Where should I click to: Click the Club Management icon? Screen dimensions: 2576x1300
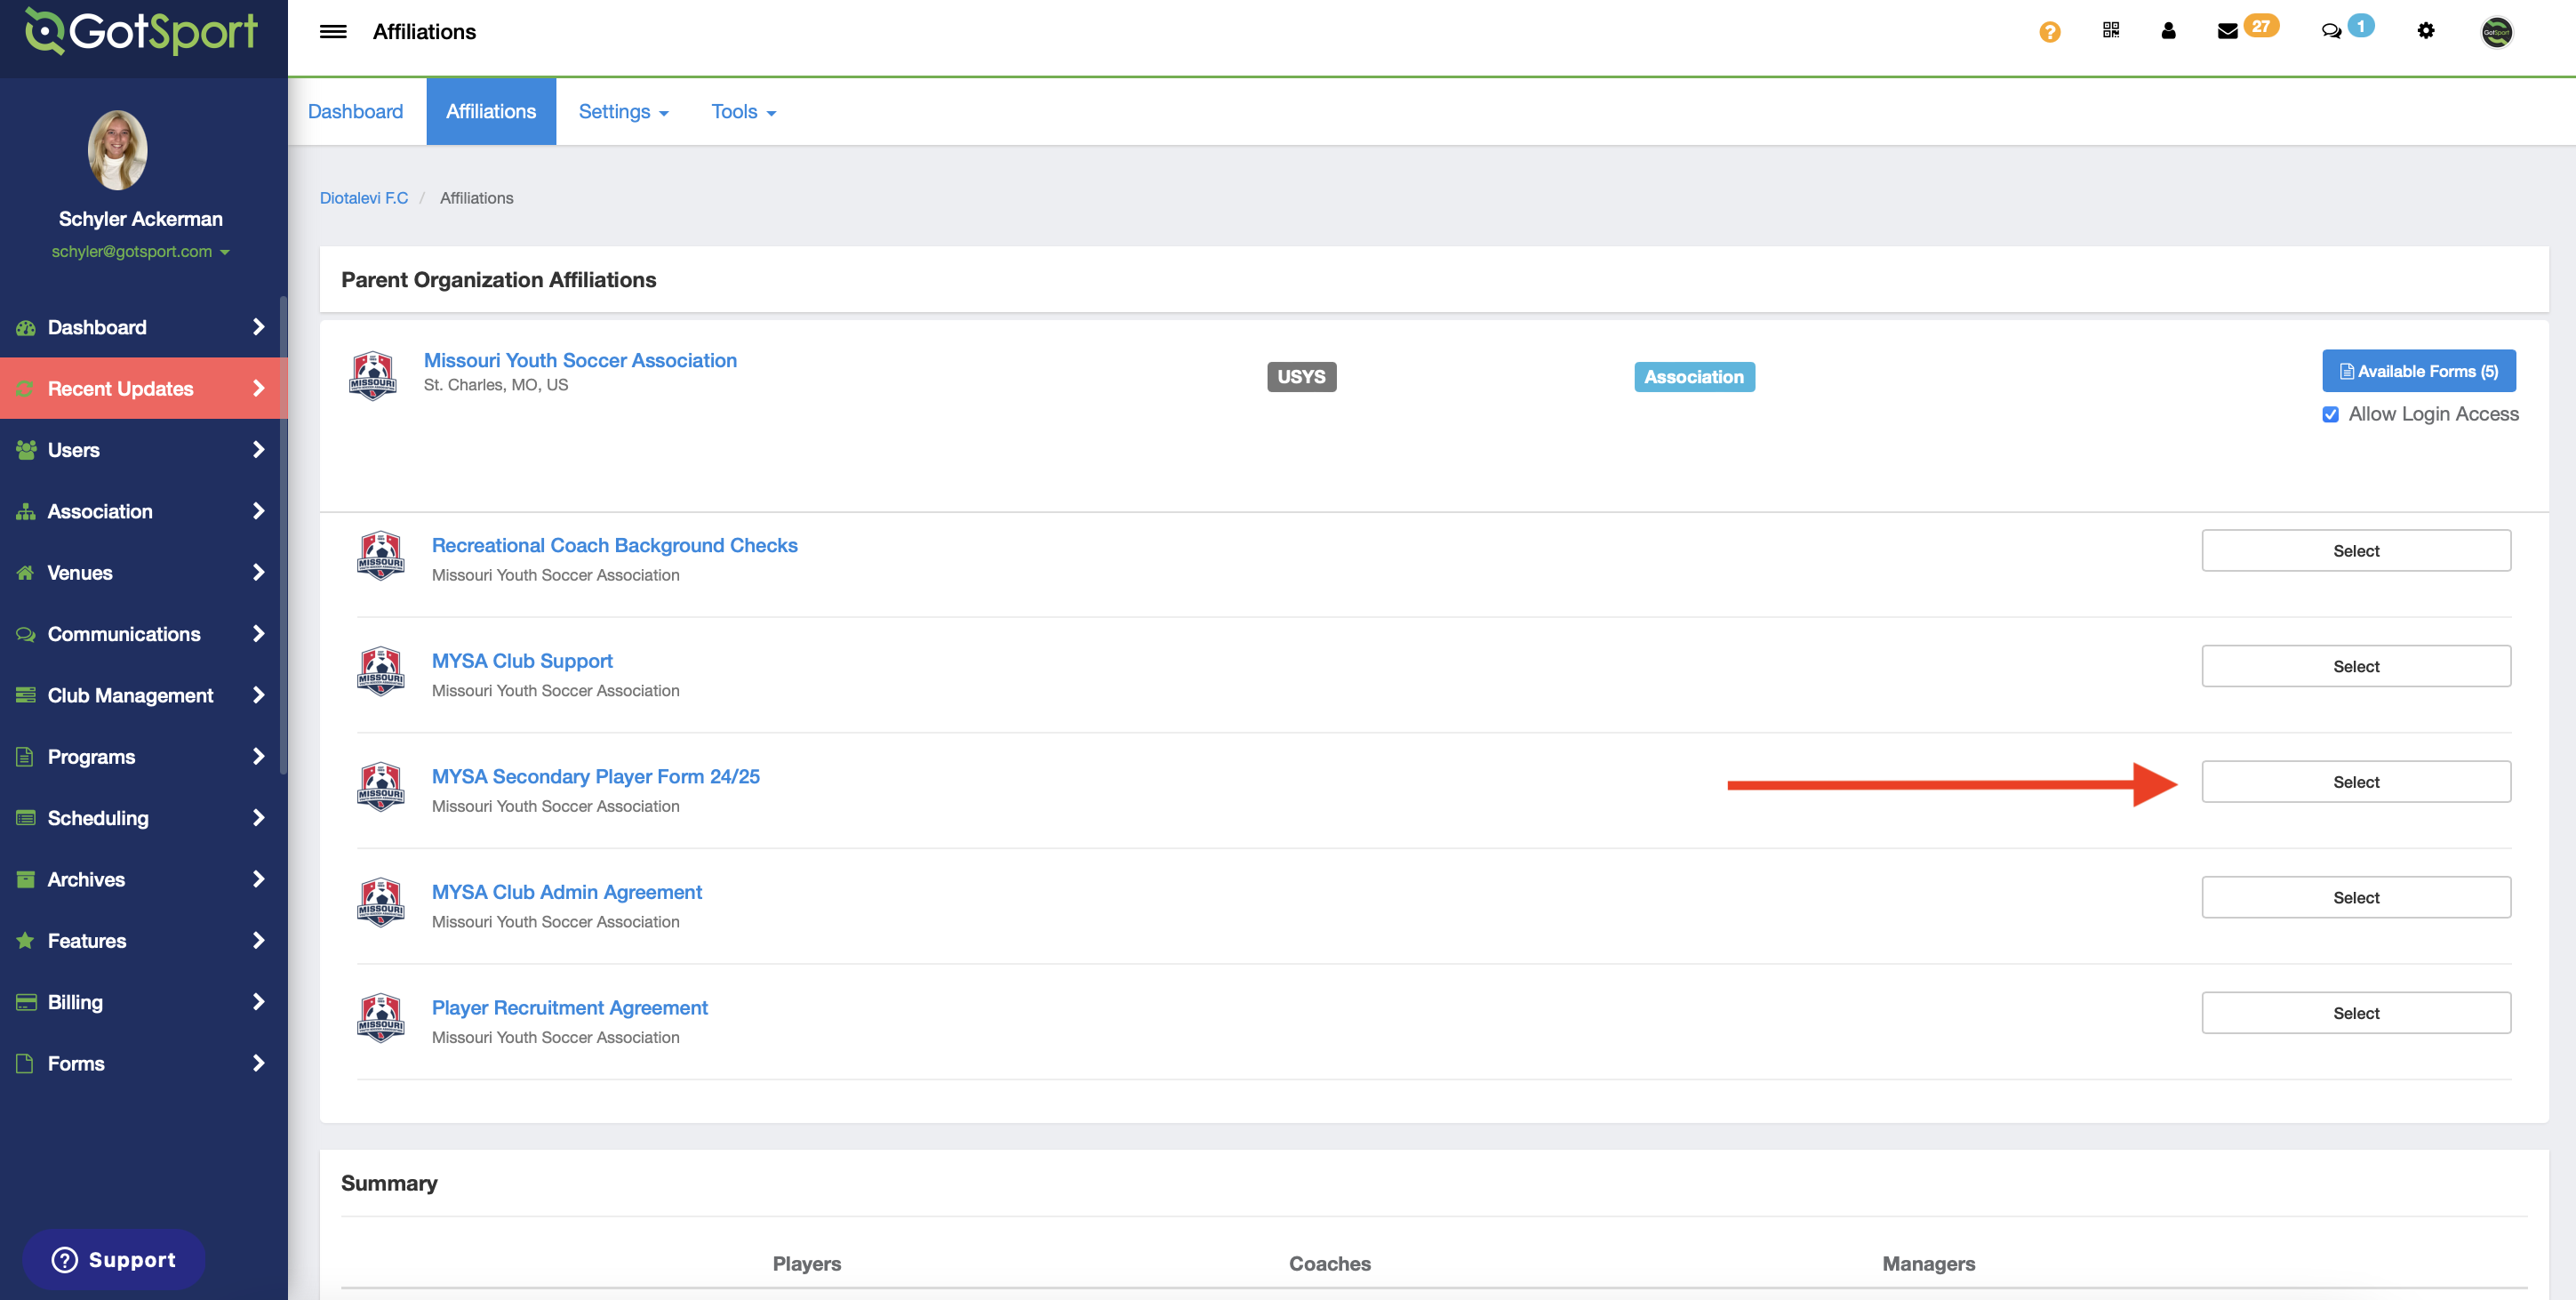pyautogui.click(x=26, y=695)
